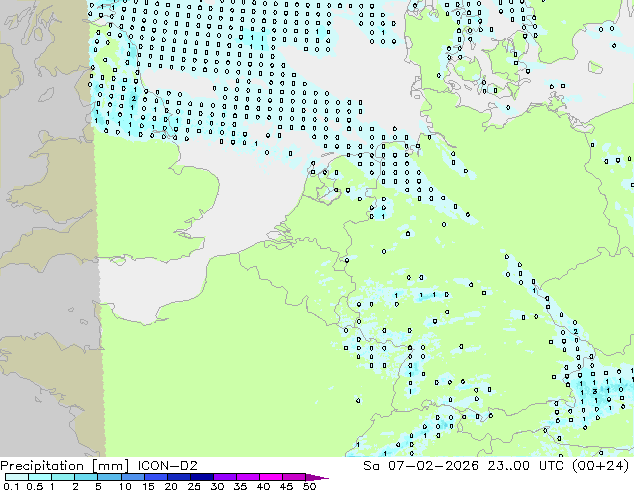
Task: Pick the 10–15 mm legend color box
Action: (133, 477)
